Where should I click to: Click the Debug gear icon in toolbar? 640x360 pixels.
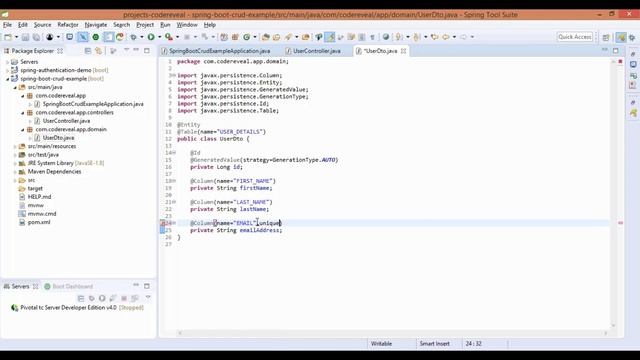pos(133,37)
